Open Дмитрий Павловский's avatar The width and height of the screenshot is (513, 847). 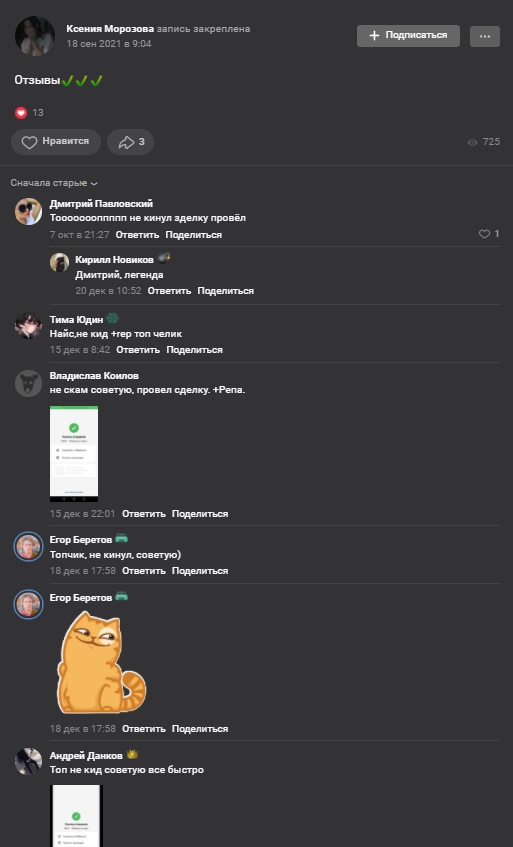point(29,211)
